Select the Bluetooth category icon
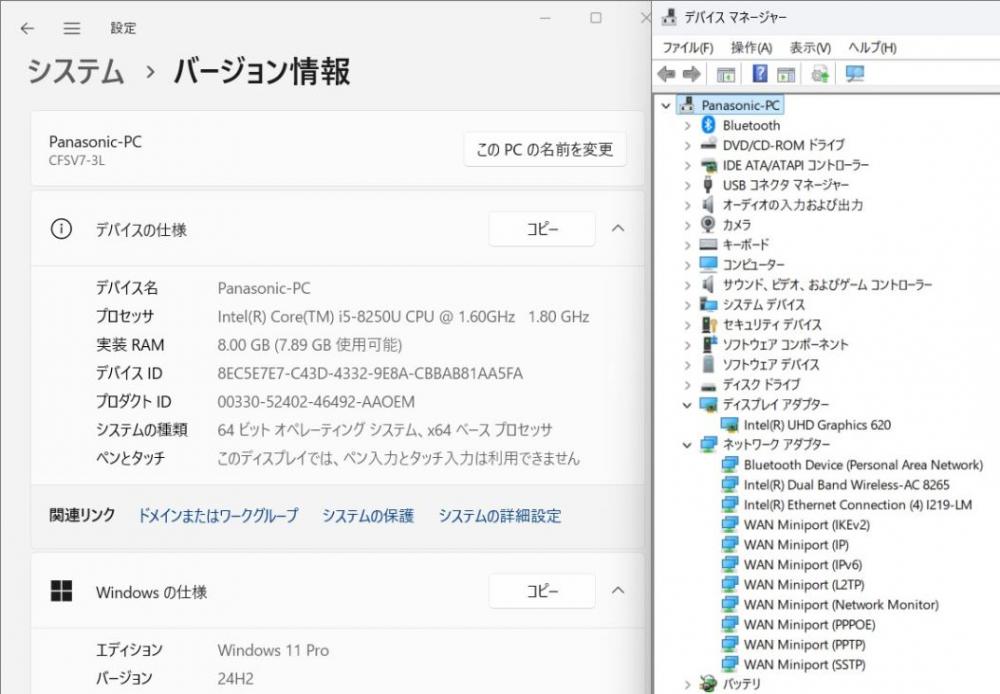 (x=708, y=125)
